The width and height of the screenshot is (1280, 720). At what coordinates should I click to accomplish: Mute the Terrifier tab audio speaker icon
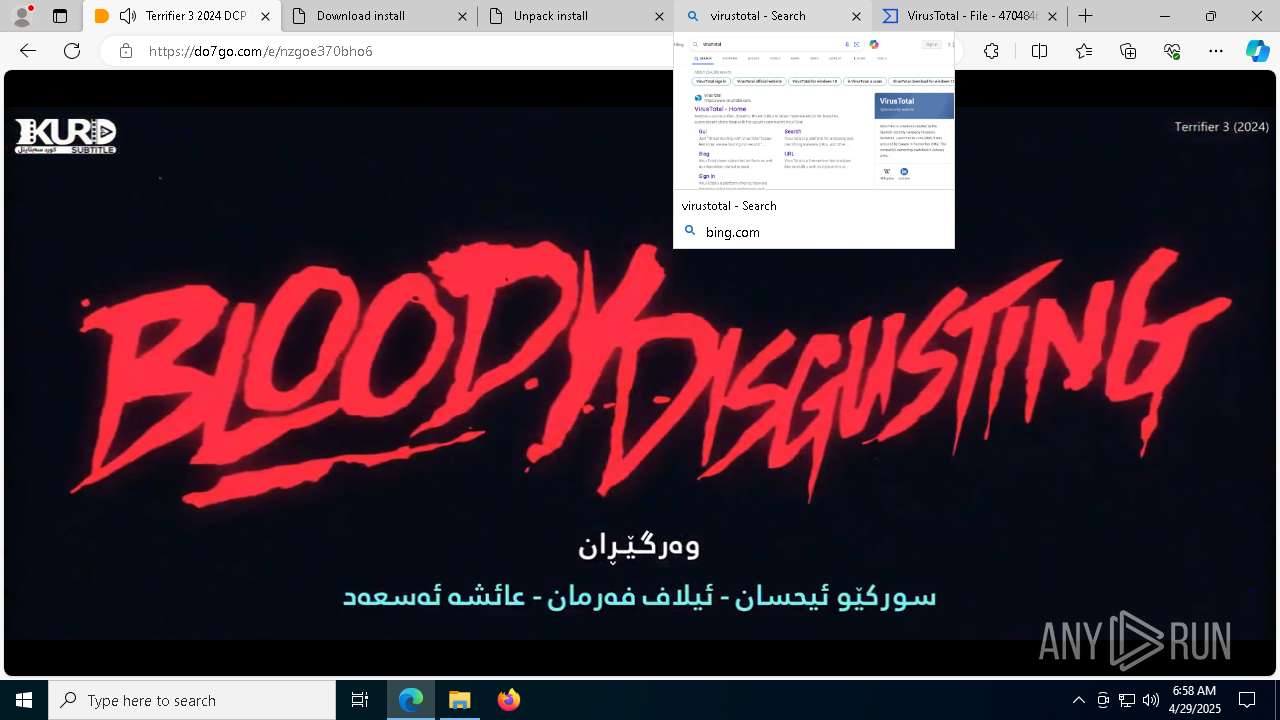tap(128, 16)
